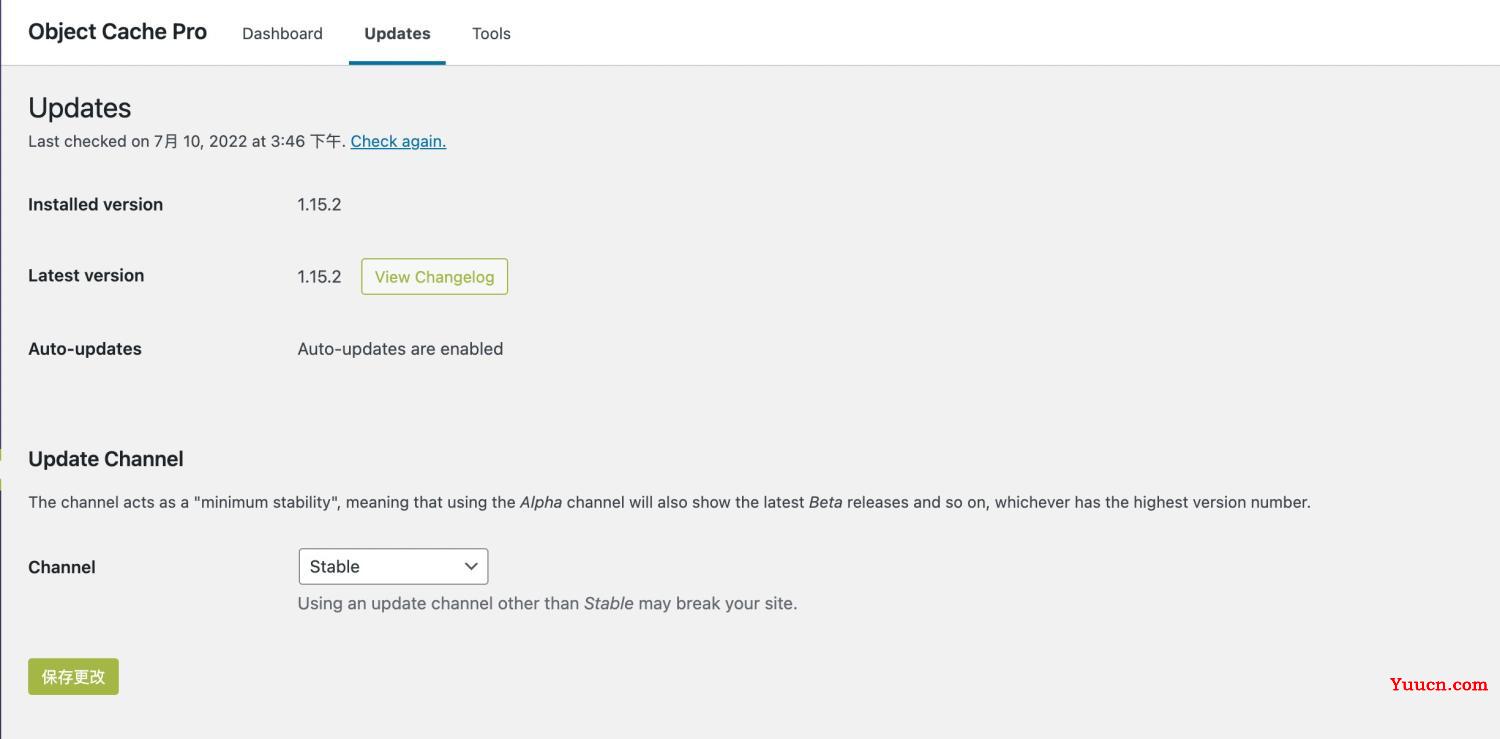Select the Installed version label

tap(95, 204)
